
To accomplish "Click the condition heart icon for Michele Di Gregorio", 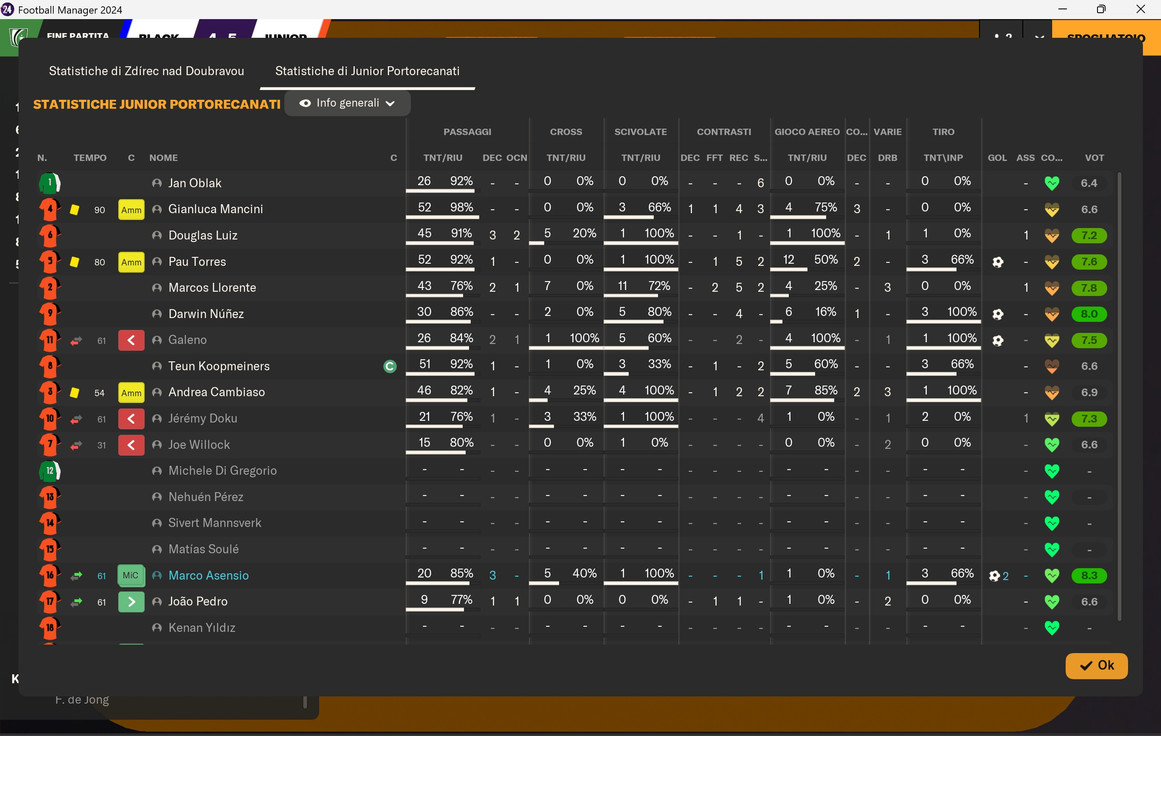I will 1051,471.
